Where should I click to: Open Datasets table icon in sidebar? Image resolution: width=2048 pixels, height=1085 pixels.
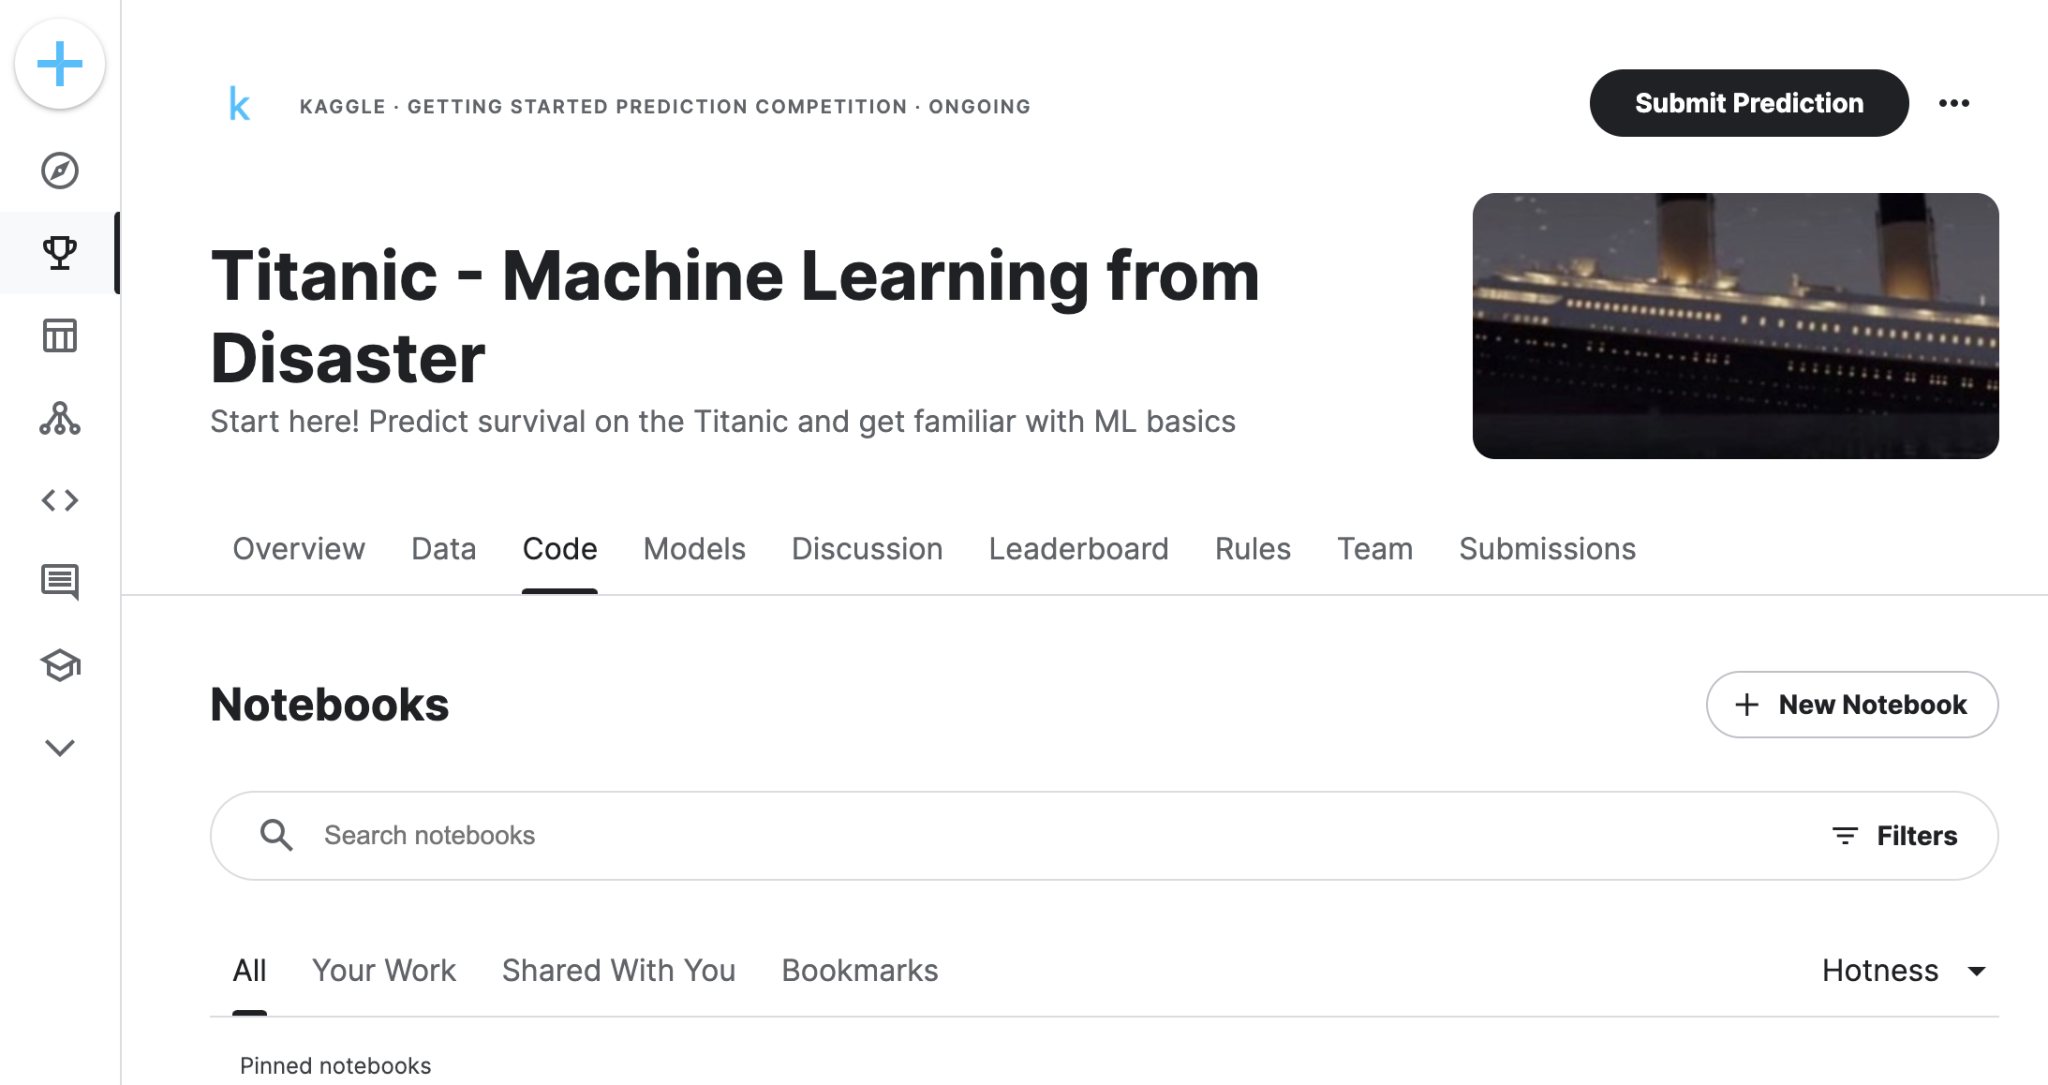point(60,336)
